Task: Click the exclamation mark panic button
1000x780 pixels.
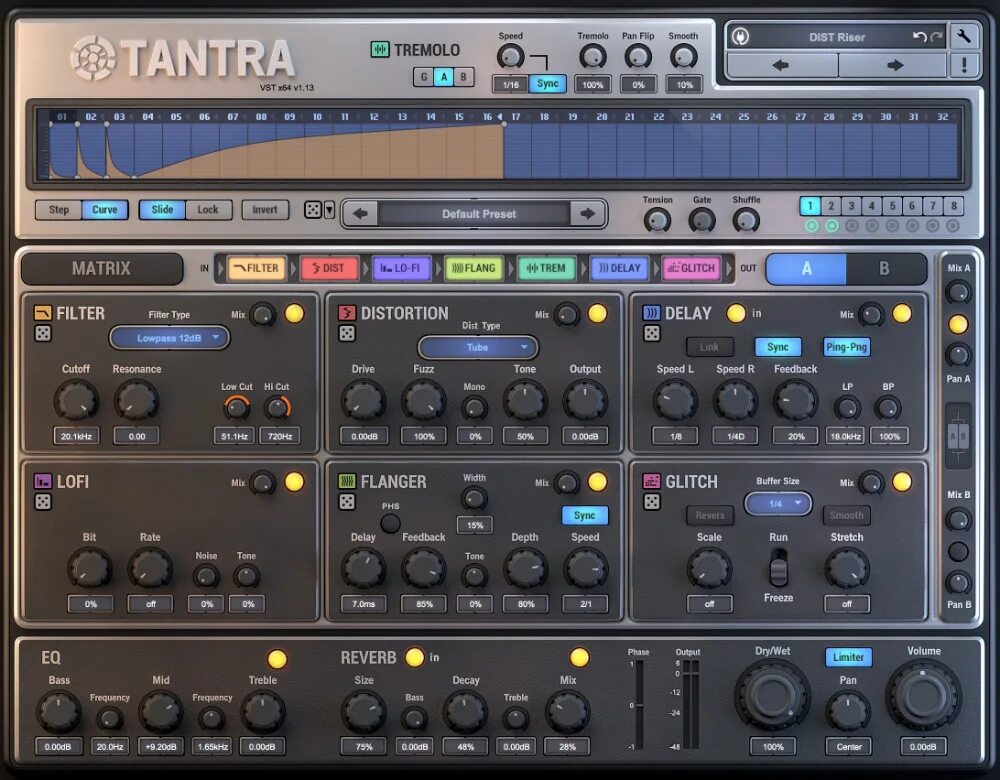Action: [964, 65]
